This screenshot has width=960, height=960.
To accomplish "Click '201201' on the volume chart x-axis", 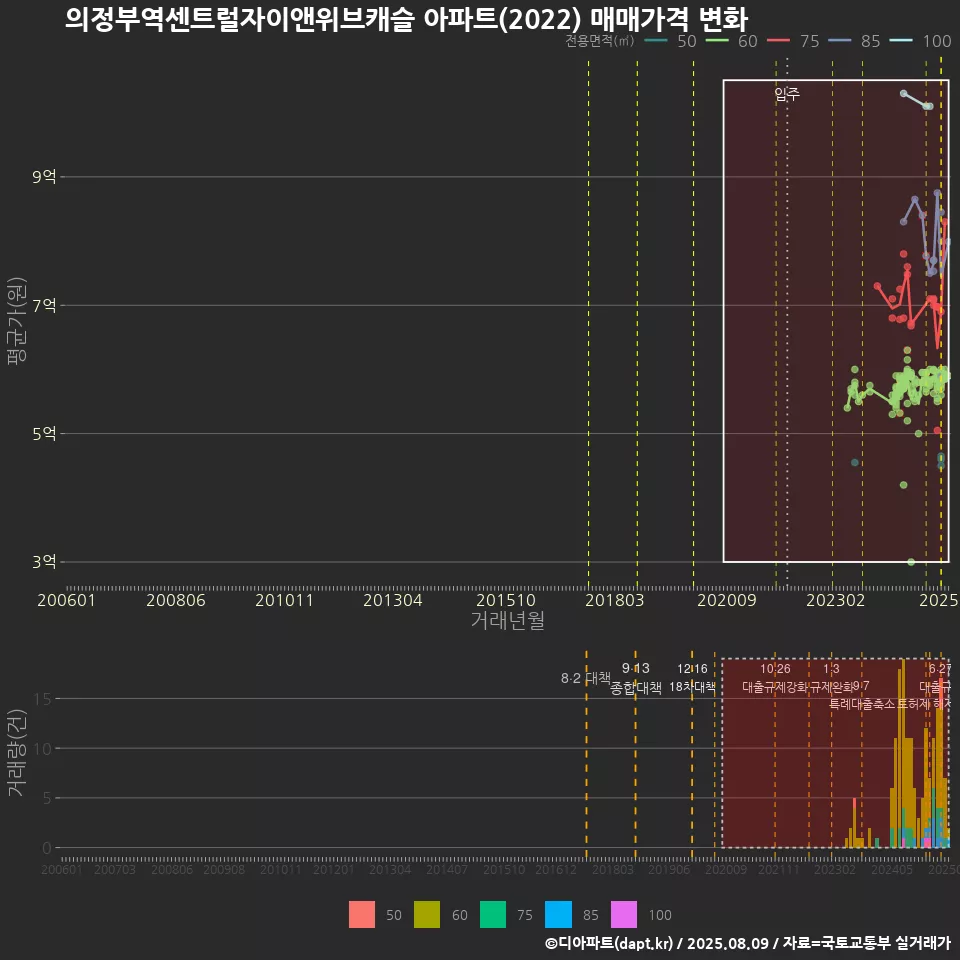I will coord(334,869).
